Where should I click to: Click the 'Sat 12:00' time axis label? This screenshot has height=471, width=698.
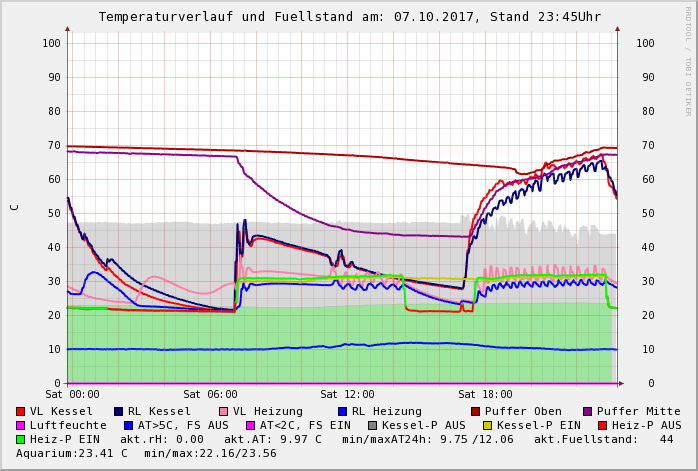(x=347, y=395)
